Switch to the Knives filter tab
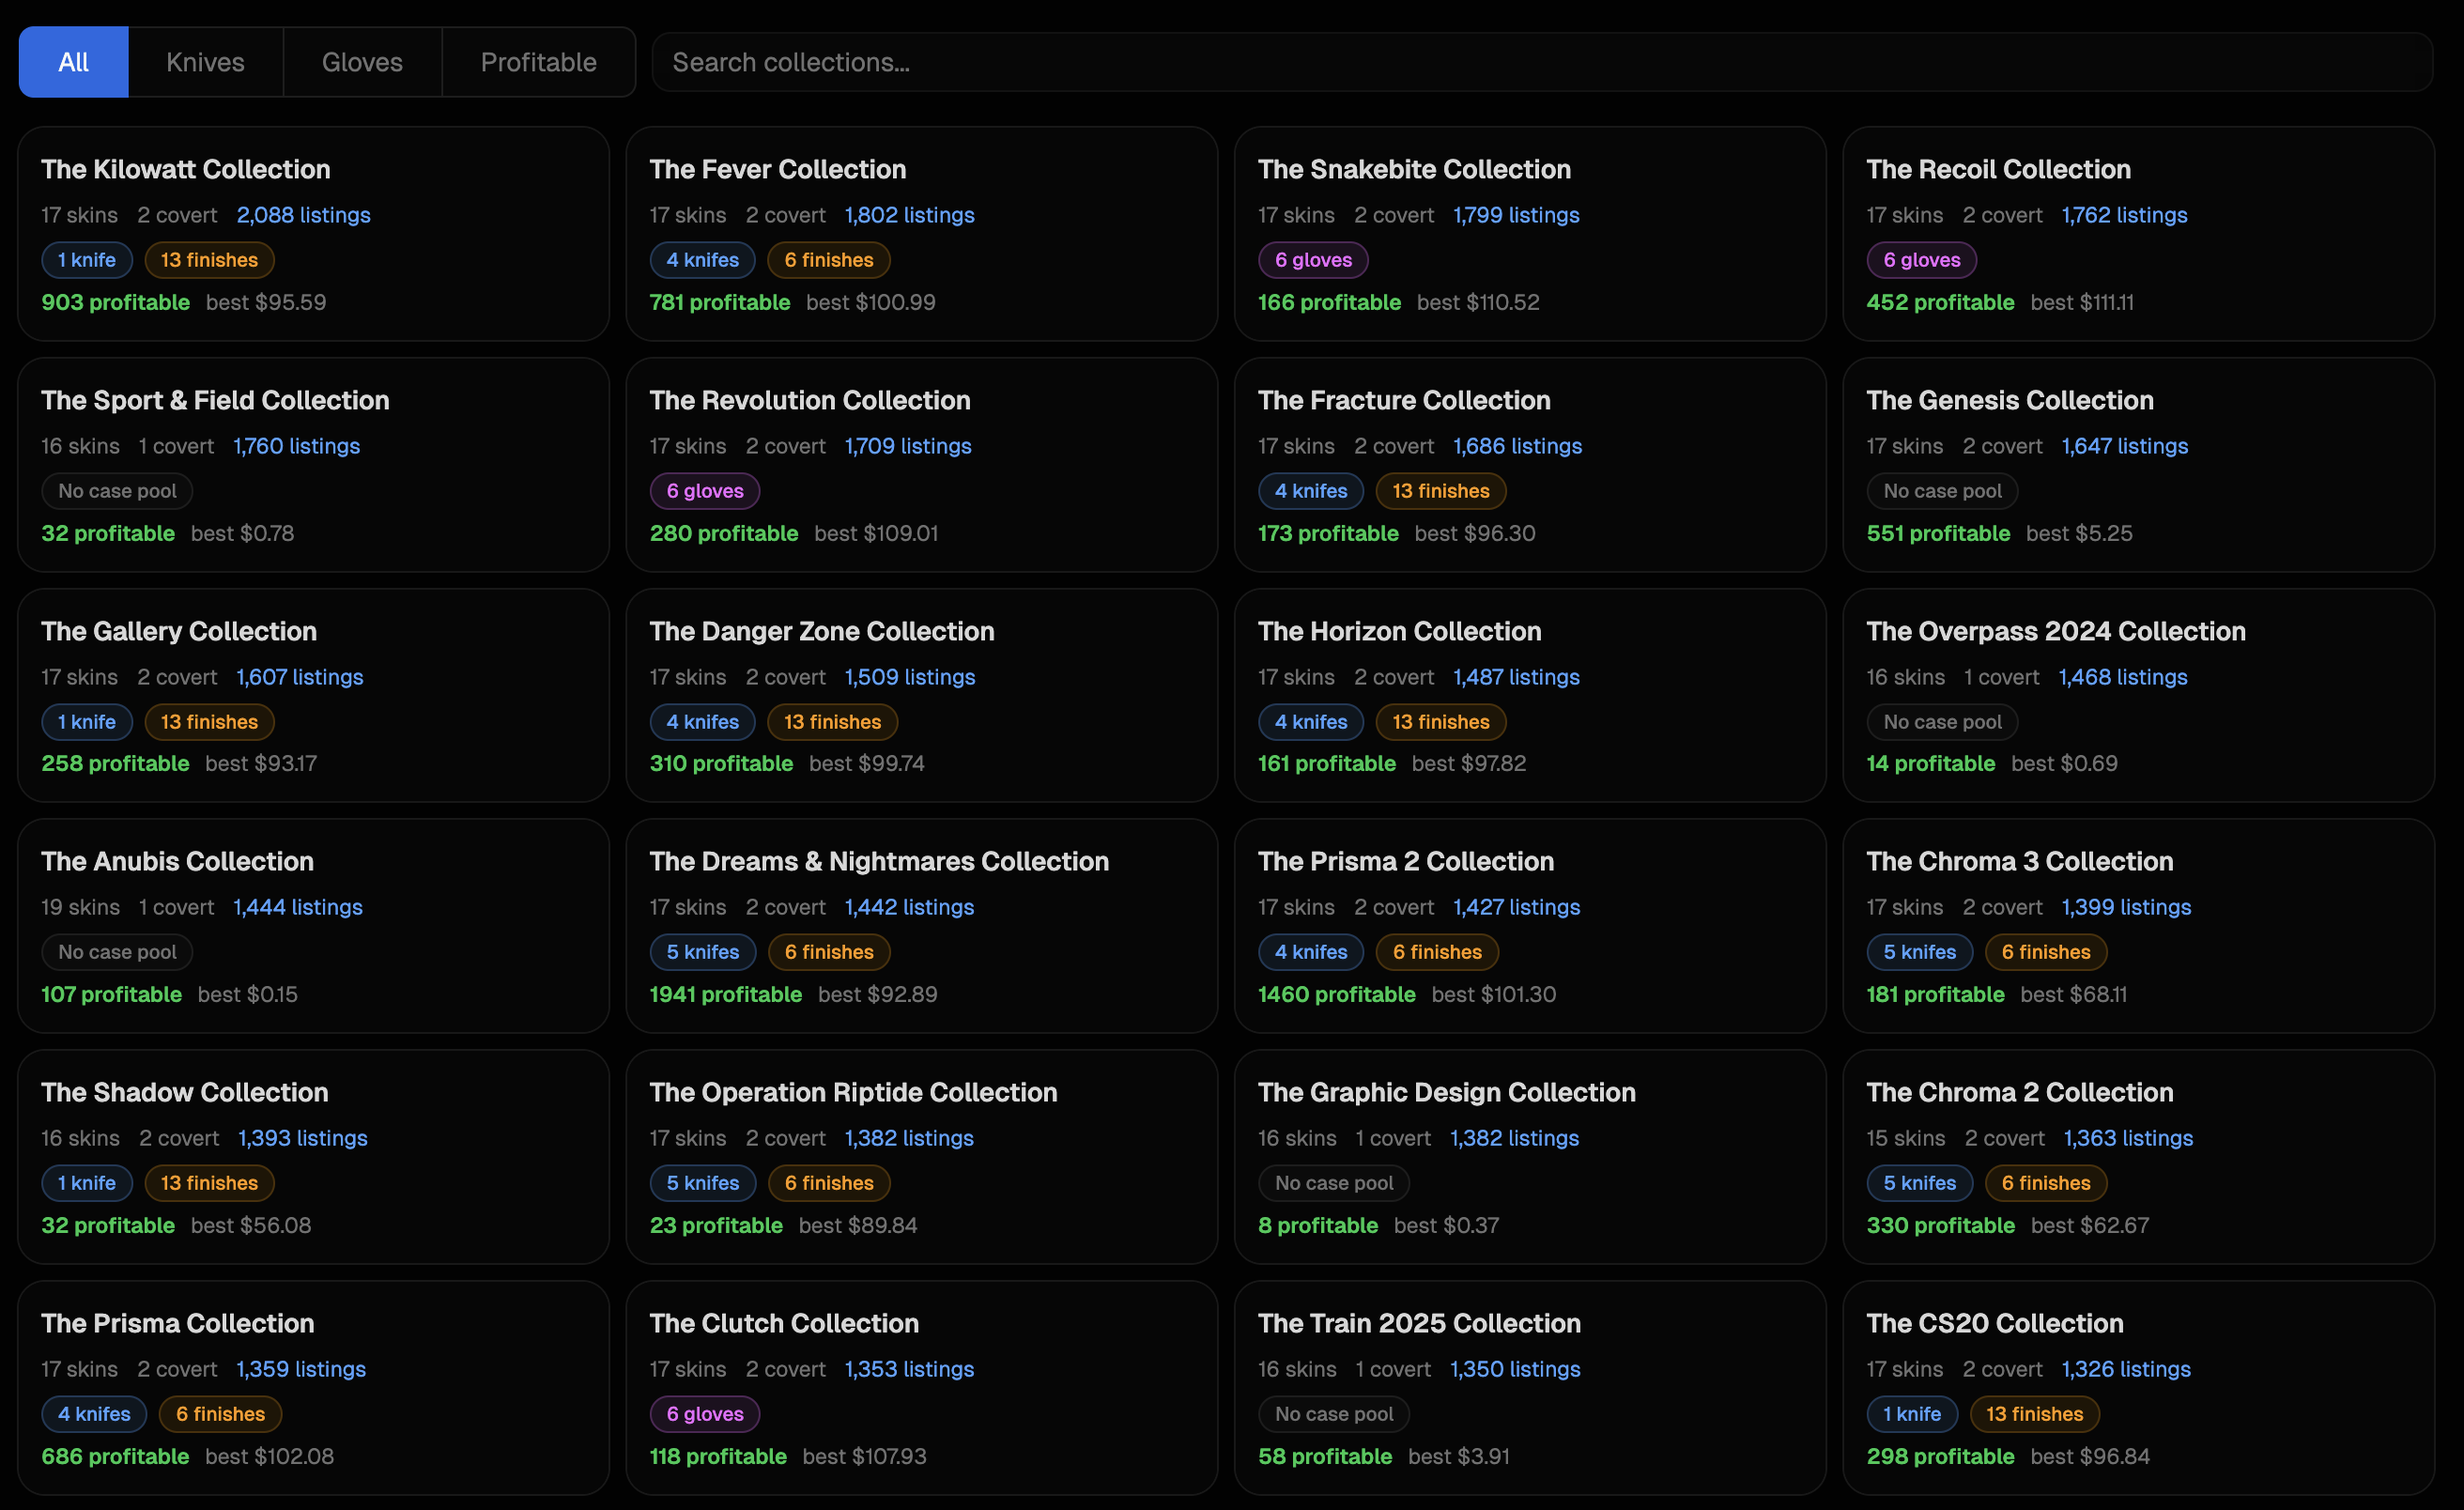2464x1510 pixels. coord(205,62)
